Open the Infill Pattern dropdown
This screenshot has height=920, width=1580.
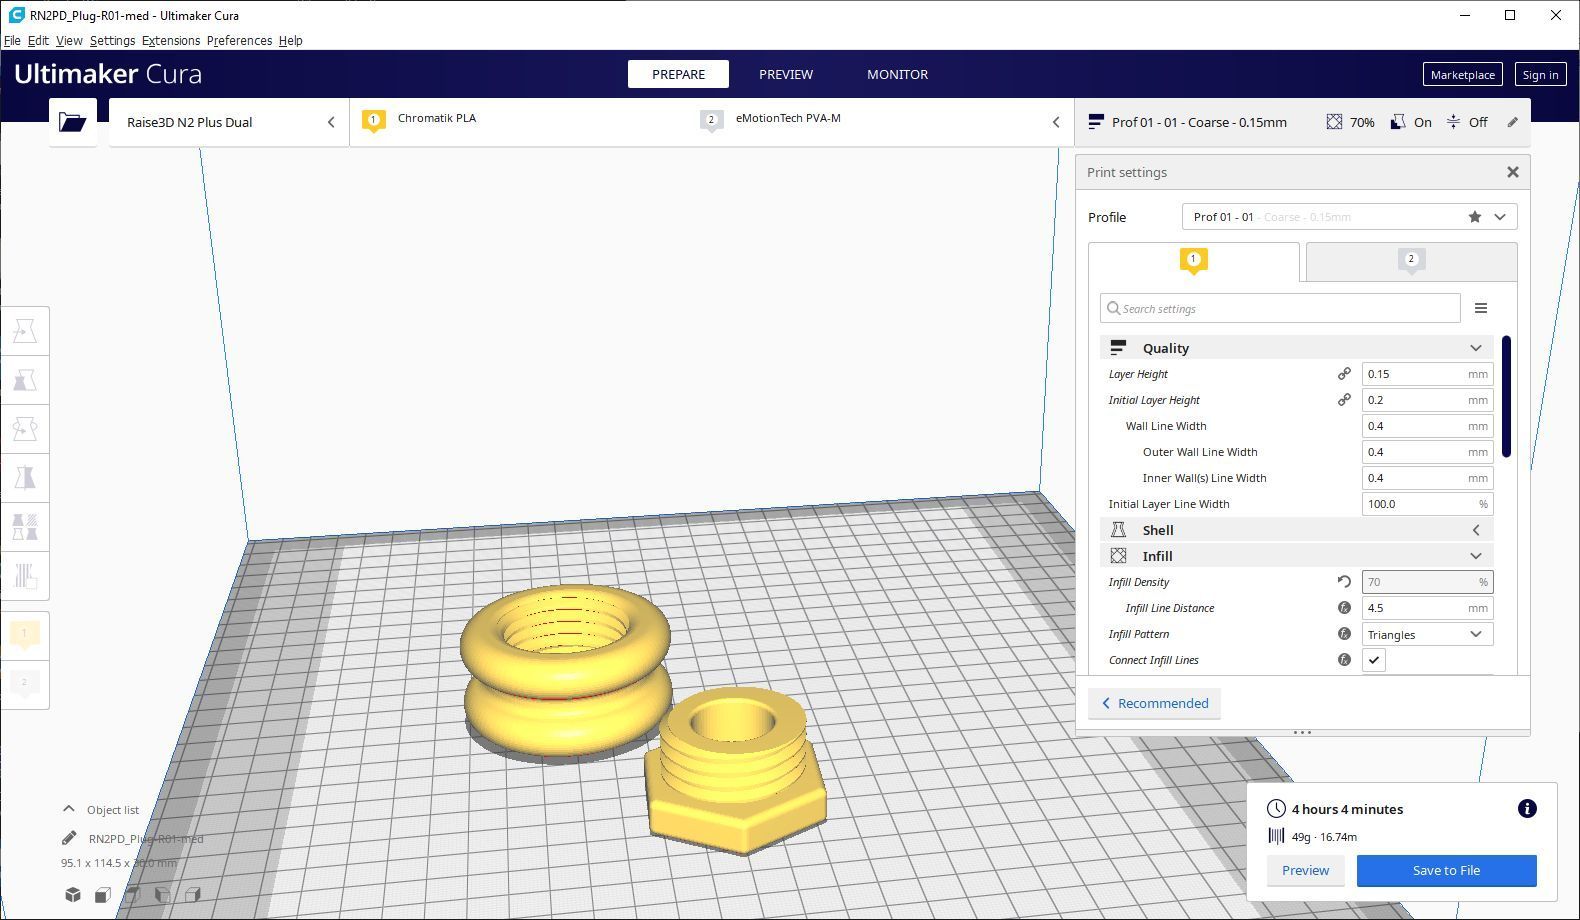(x=1426, y=634)
